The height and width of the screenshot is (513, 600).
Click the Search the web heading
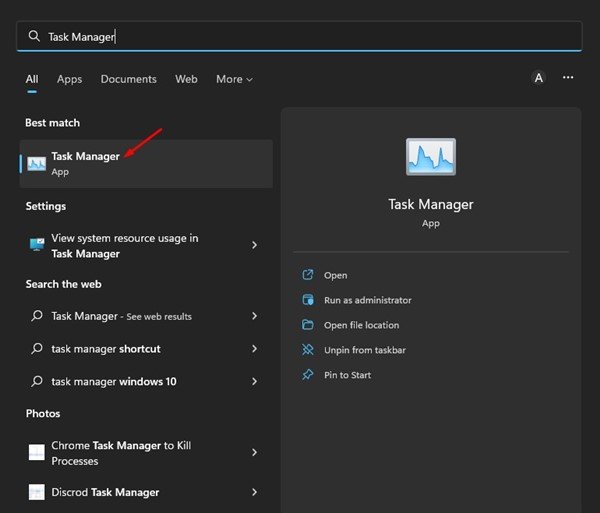[64, 284]
